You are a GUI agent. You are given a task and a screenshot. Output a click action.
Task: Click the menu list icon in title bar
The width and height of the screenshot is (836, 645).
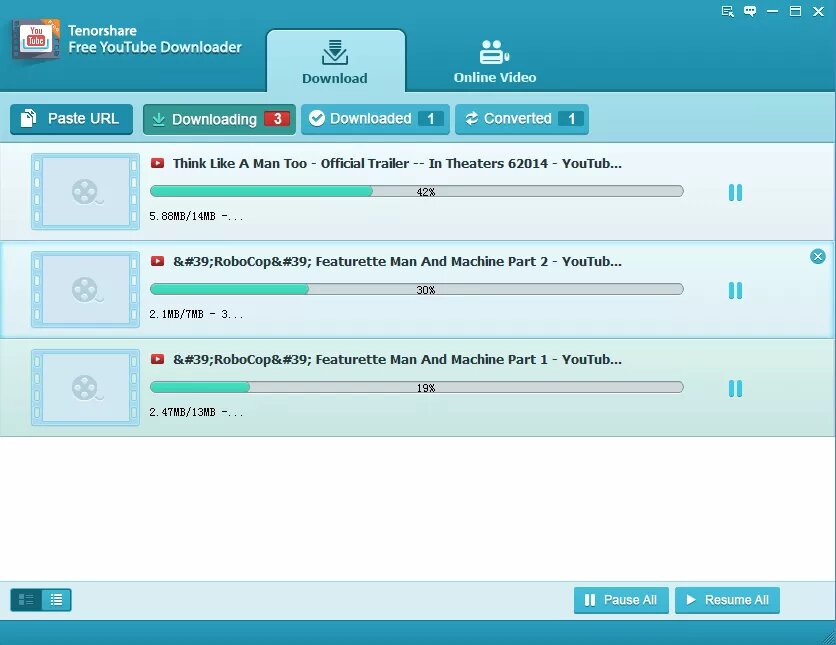(x=728, y=11)
